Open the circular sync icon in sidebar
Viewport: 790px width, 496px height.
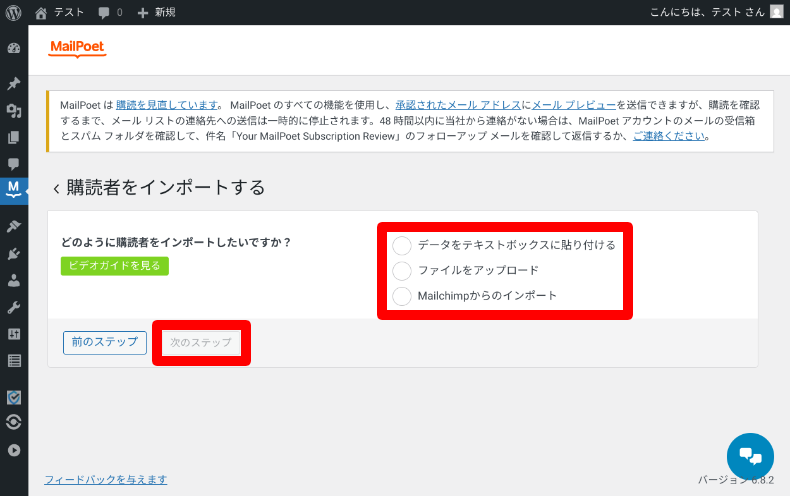14,422
